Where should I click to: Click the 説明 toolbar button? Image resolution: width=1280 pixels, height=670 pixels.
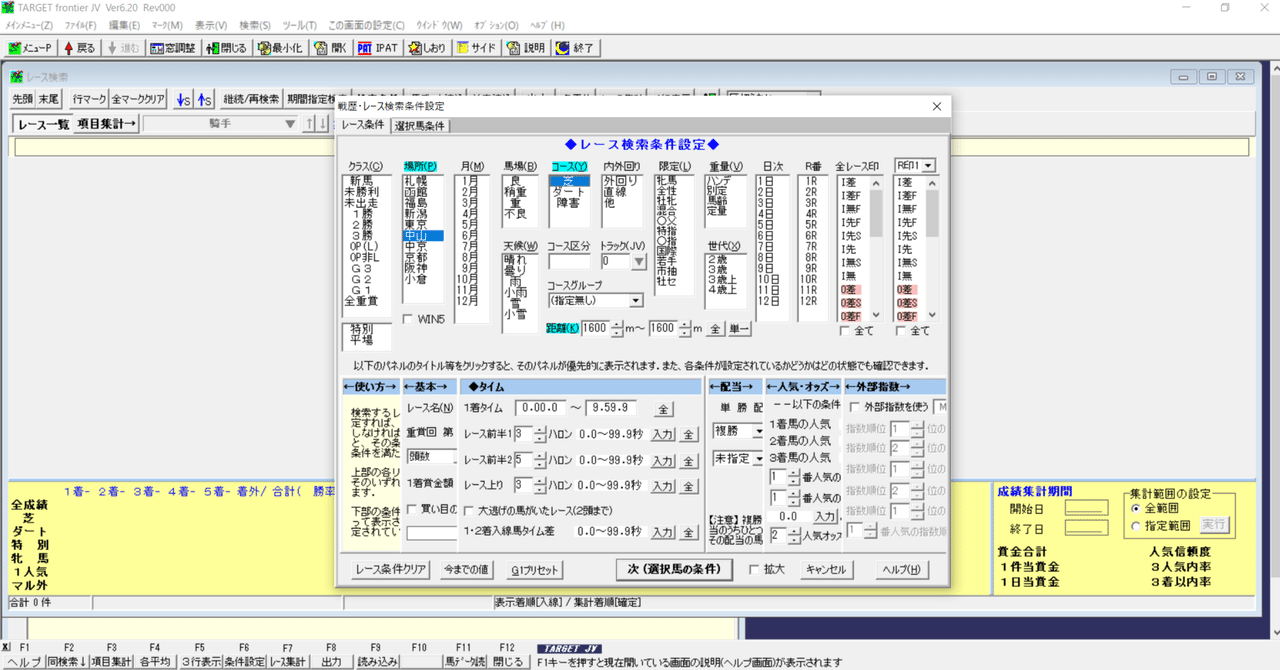pos(525,47)
